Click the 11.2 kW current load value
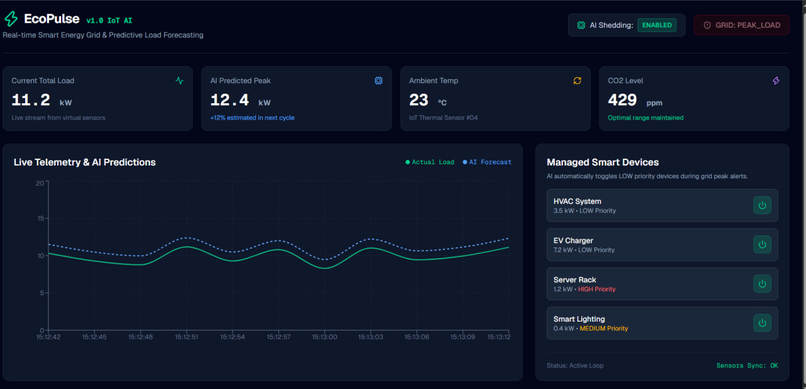This screenshot has width=806, height=389. click(42, 100)
